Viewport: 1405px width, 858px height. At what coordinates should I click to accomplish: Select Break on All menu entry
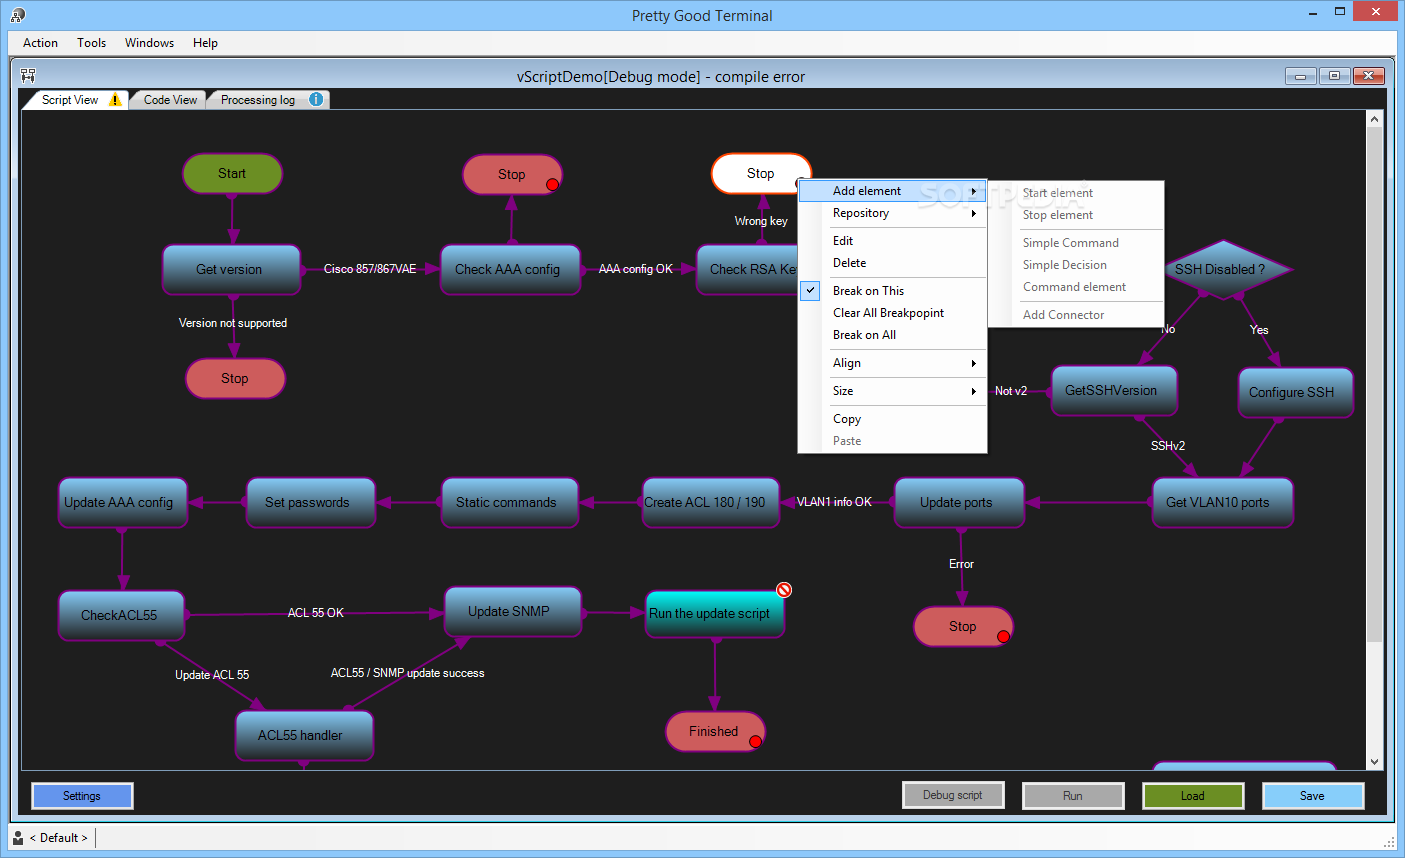pos(892,335)
